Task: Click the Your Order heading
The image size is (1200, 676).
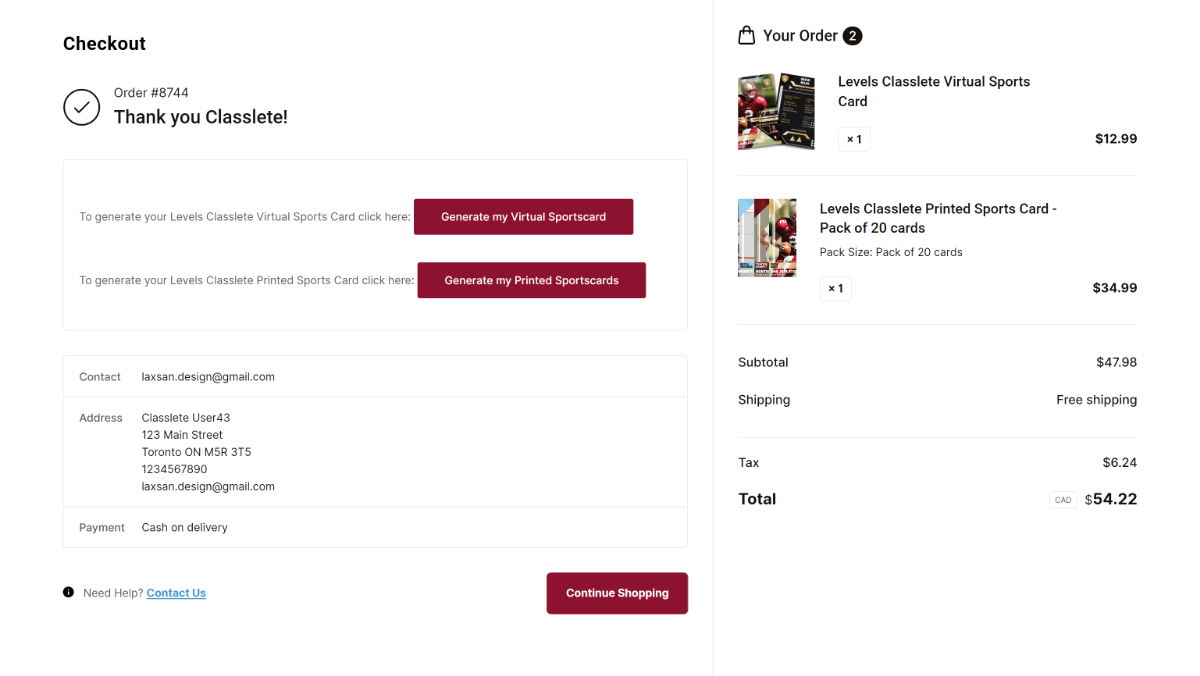Action: click(x=799, y=36)
